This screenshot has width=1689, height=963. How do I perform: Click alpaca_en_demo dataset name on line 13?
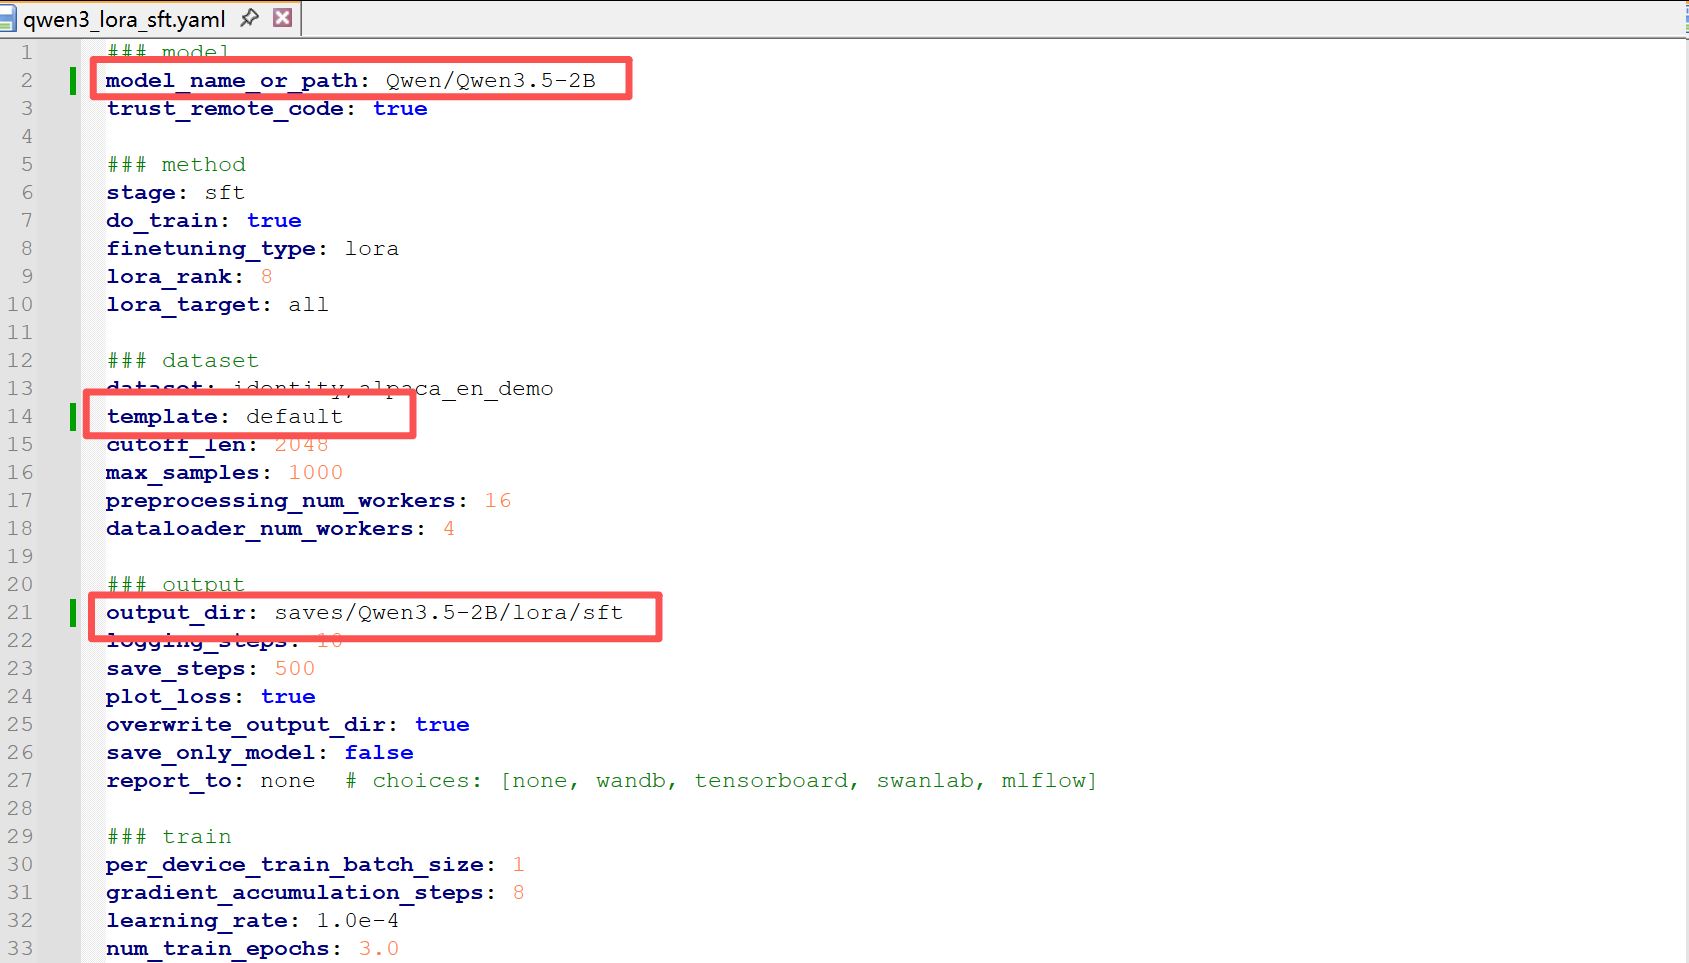pos(456,389)
